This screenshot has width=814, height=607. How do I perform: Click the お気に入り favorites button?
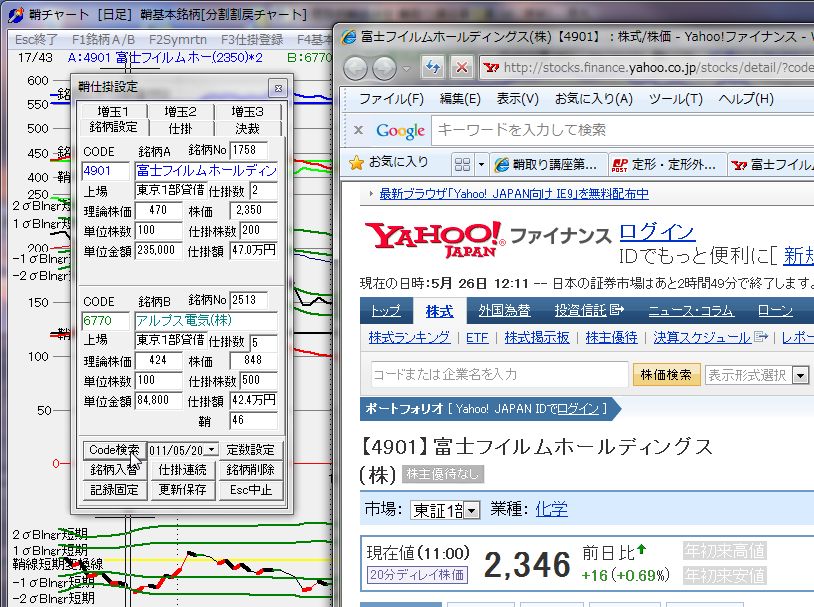point(389,163)
